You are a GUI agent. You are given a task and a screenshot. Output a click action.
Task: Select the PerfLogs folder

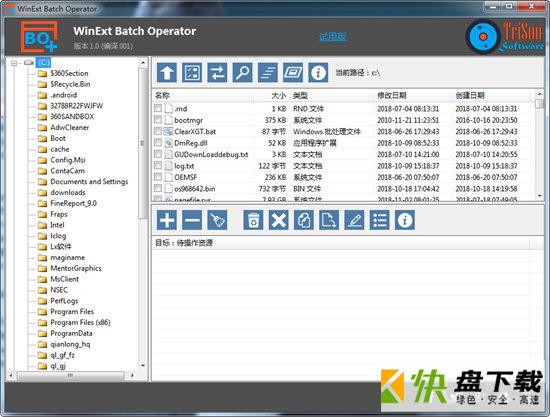pos(64,301)
